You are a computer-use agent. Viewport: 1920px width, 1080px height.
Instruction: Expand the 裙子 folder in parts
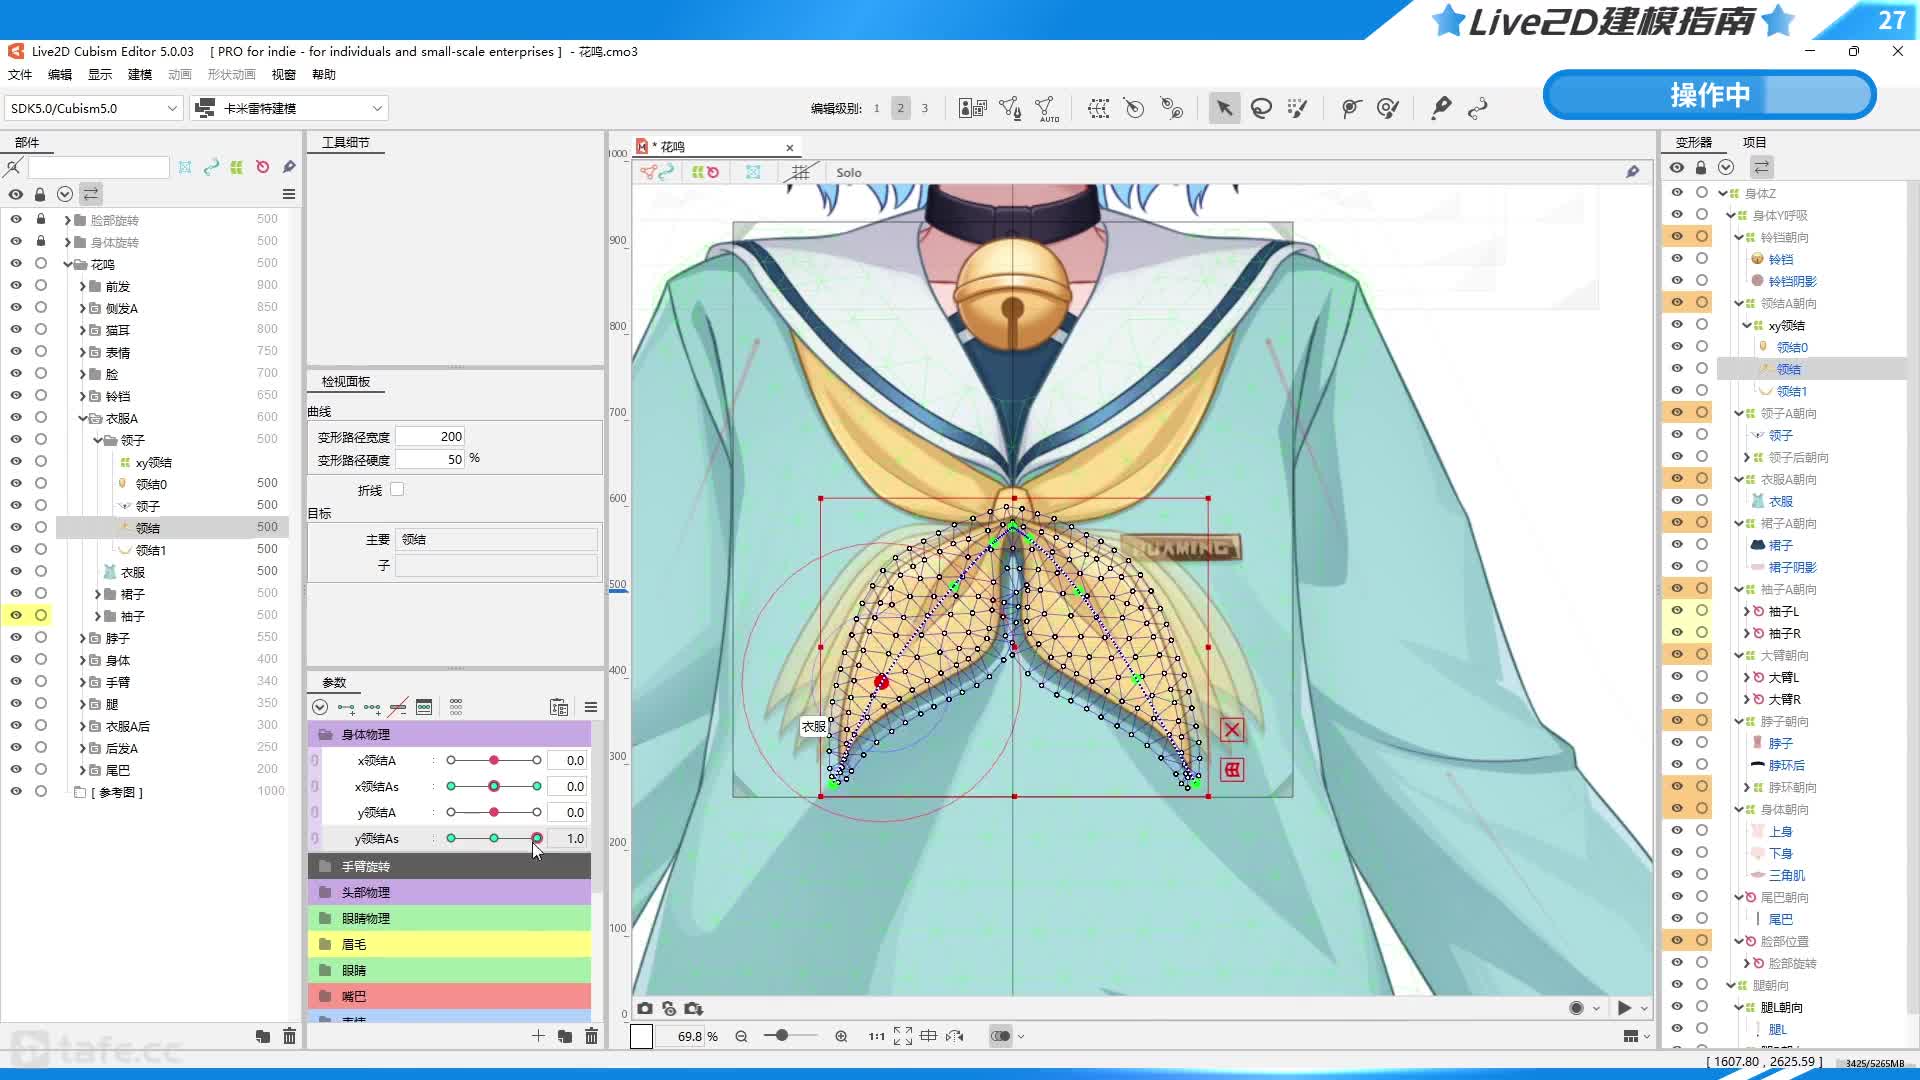[98, 594]
